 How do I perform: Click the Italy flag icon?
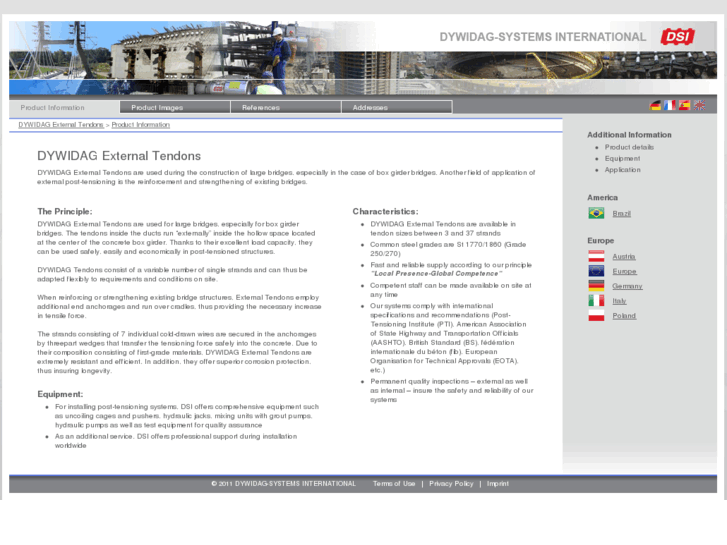click(x=596, y=301)
